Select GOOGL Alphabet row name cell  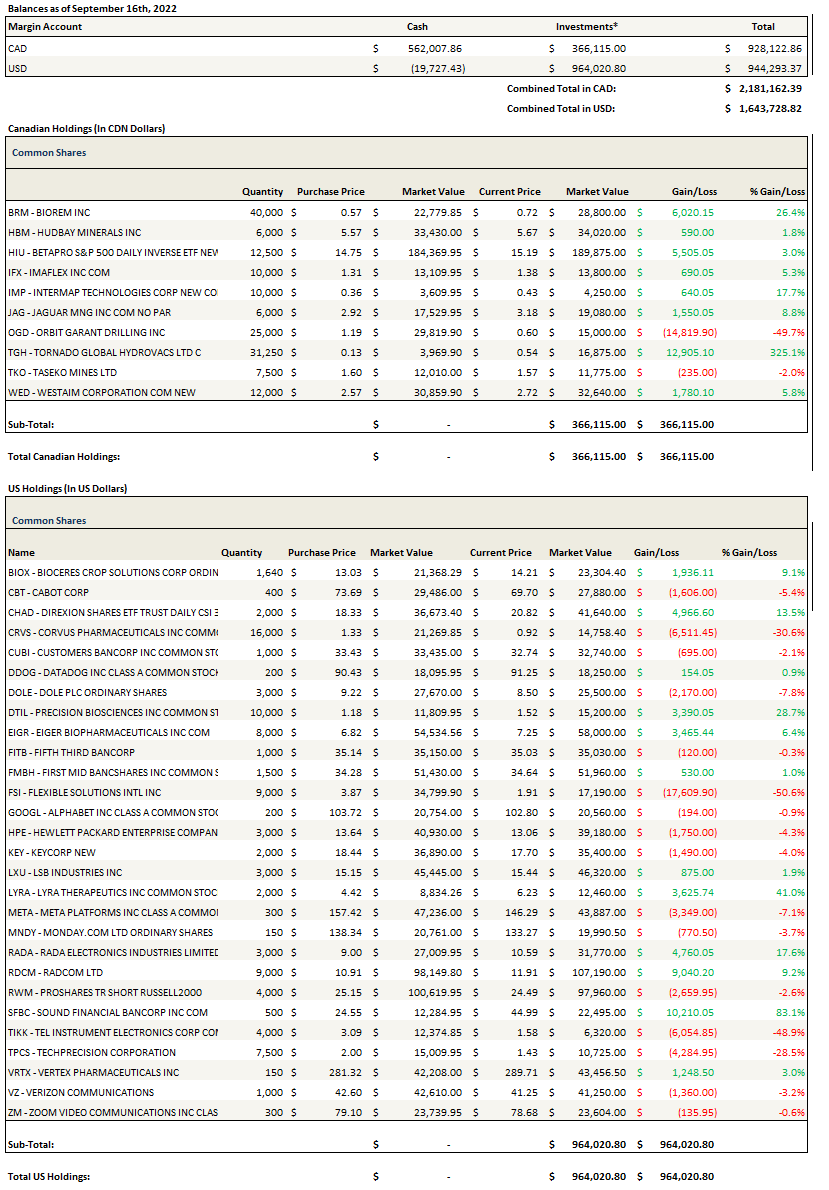(x=112, y=812)
